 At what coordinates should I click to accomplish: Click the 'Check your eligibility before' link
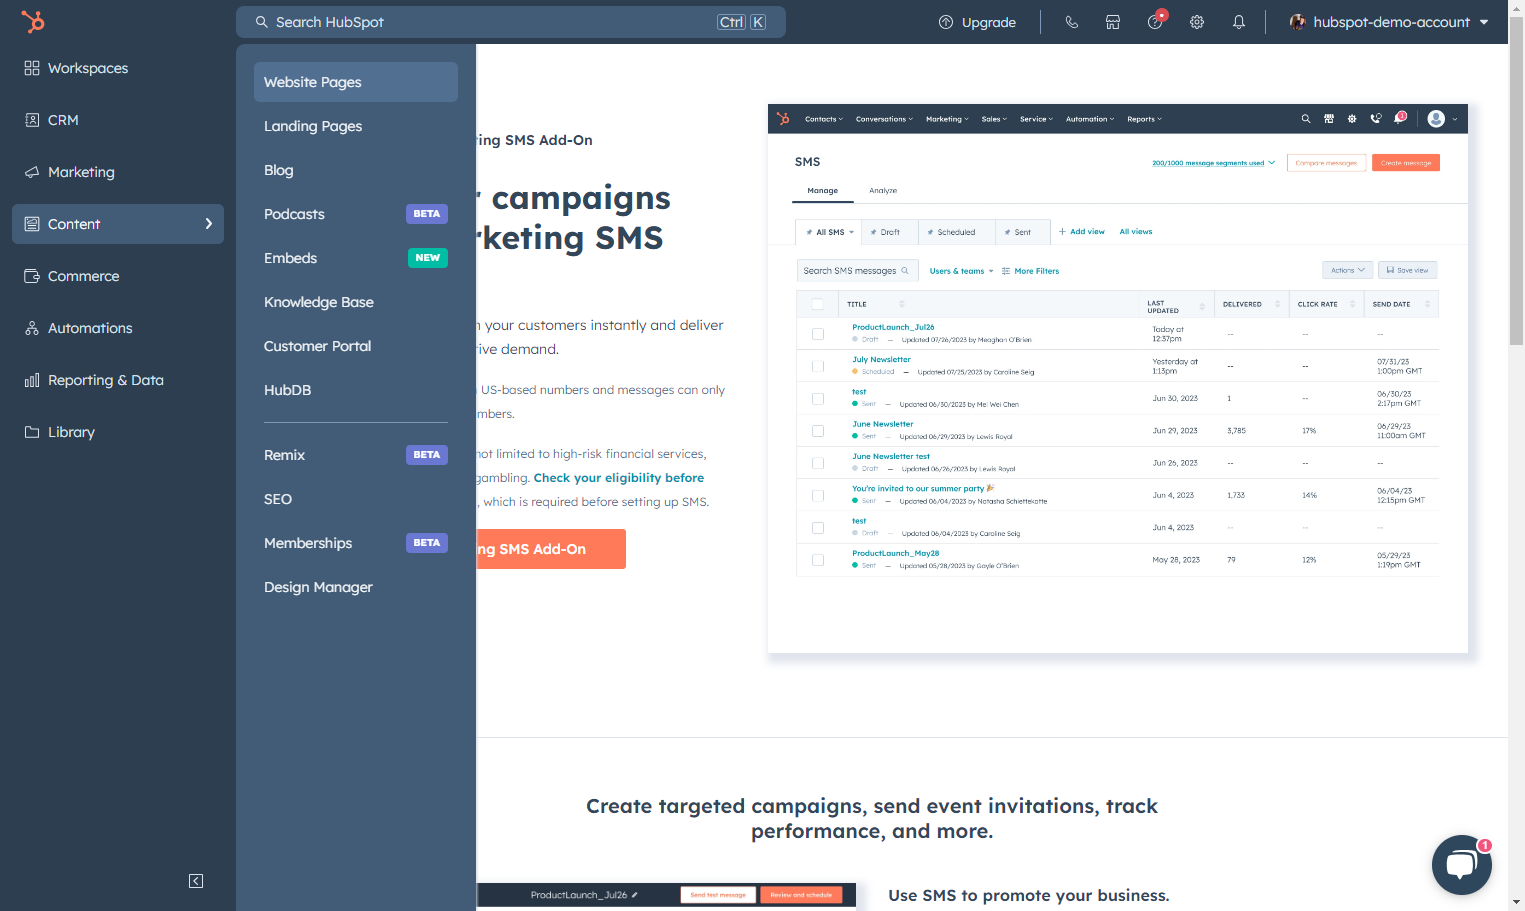[x=618, y=478]
